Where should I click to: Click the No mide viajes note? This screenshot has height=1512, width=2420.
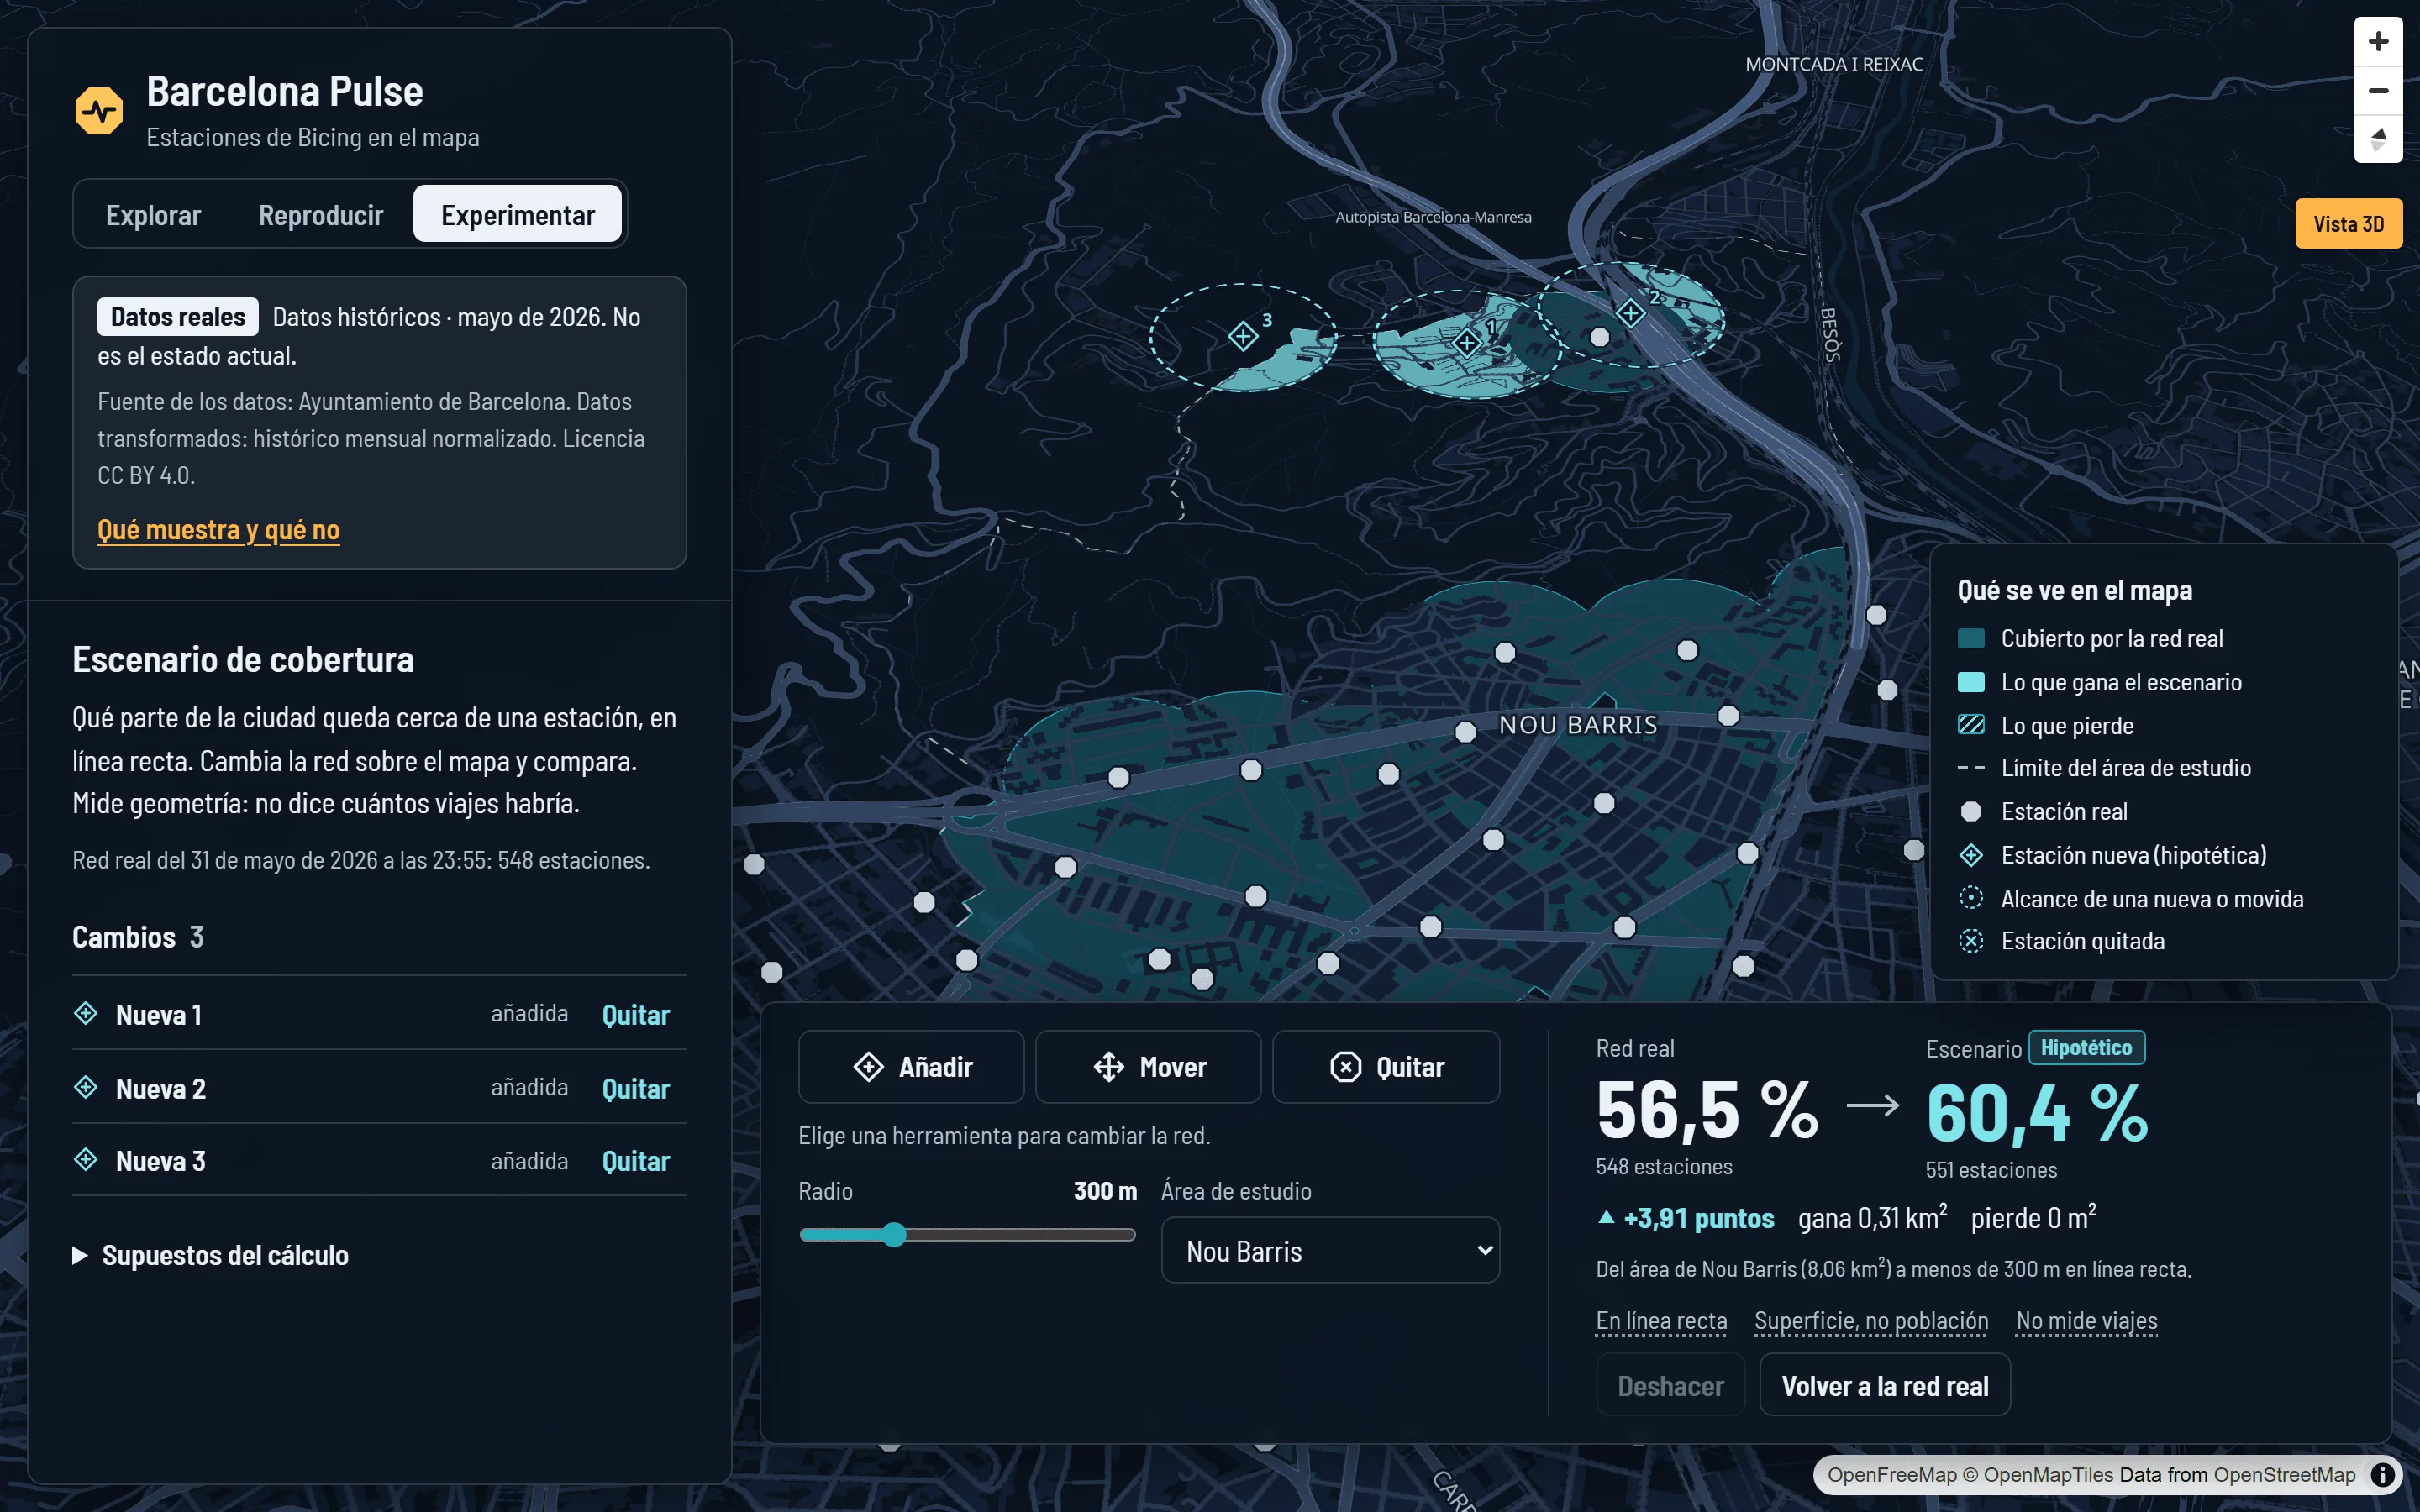pyautogui.click(x=2087, y=1321)
